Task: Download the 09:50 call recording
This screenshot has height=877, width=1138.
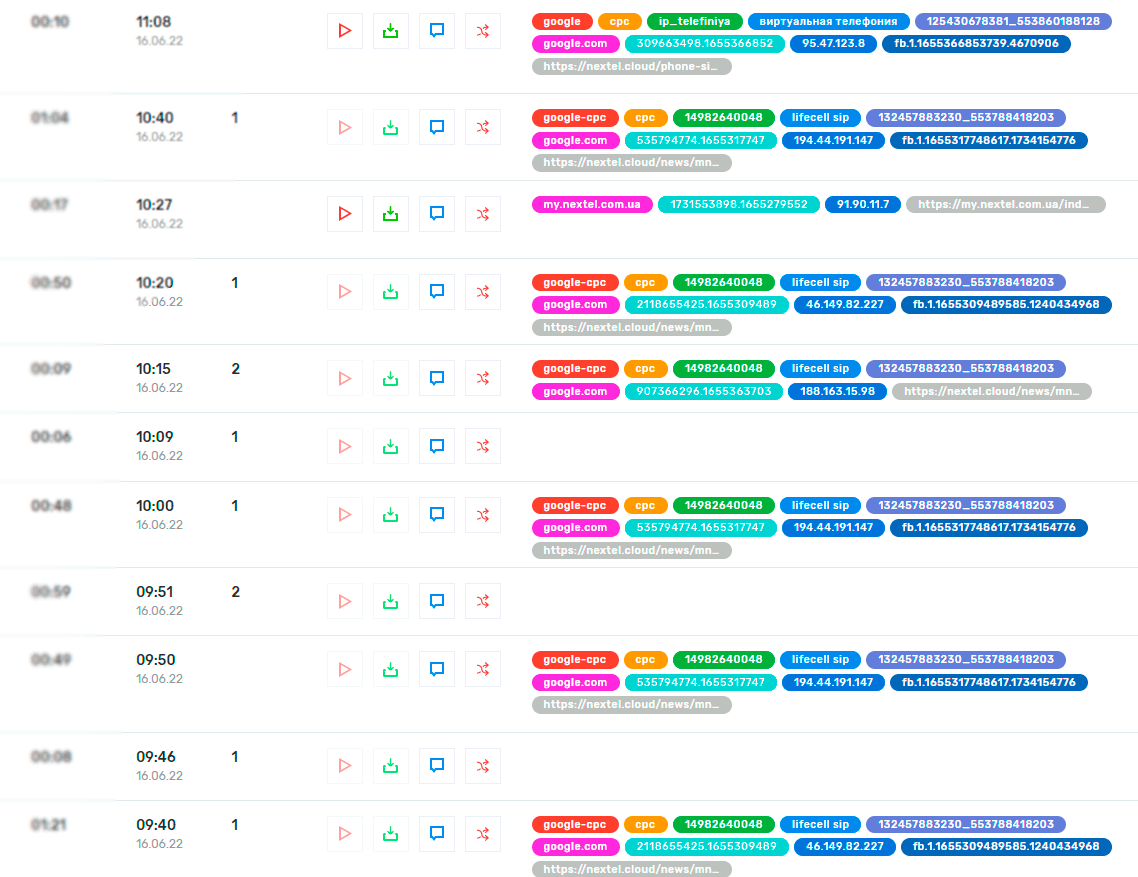Action: click(x=390, y=669)
